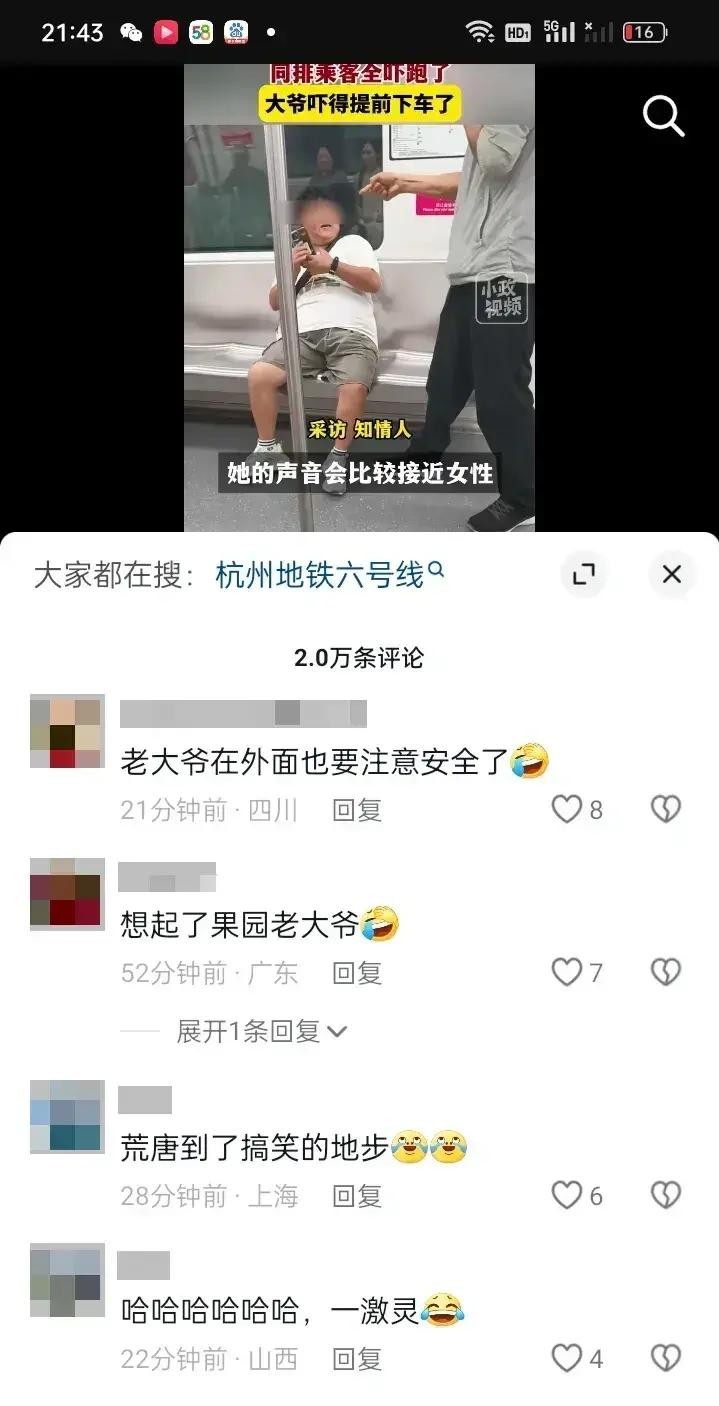Dislike the comment from 山西
The height and width of the screenshot is (1406, 719).
tap(666, 1358)
